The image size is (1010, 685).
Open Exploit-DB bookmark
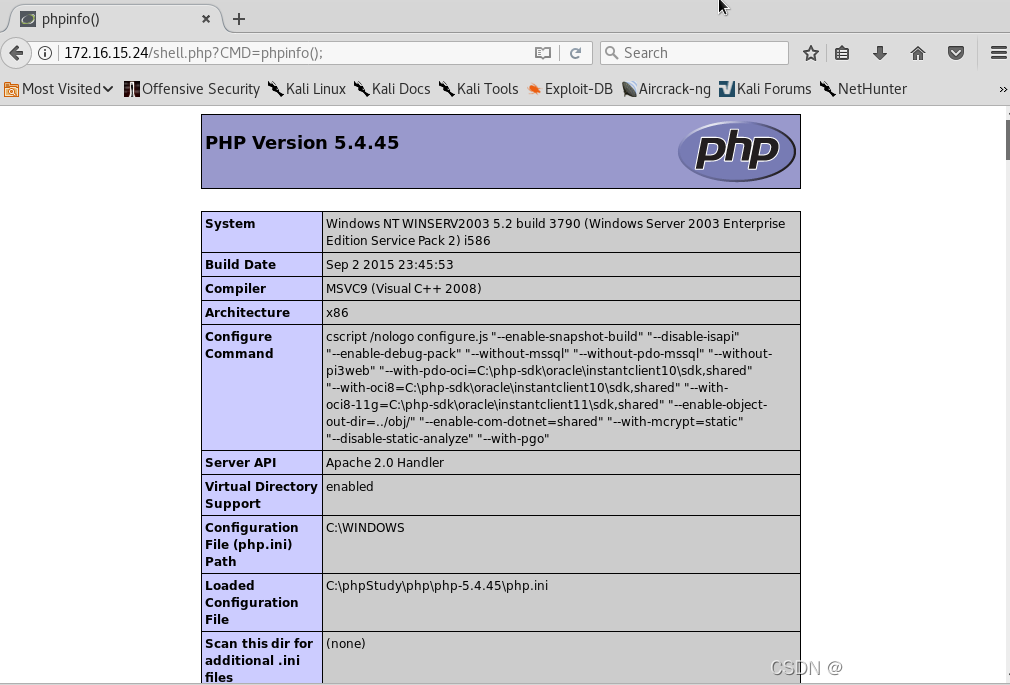coord(570,89)
